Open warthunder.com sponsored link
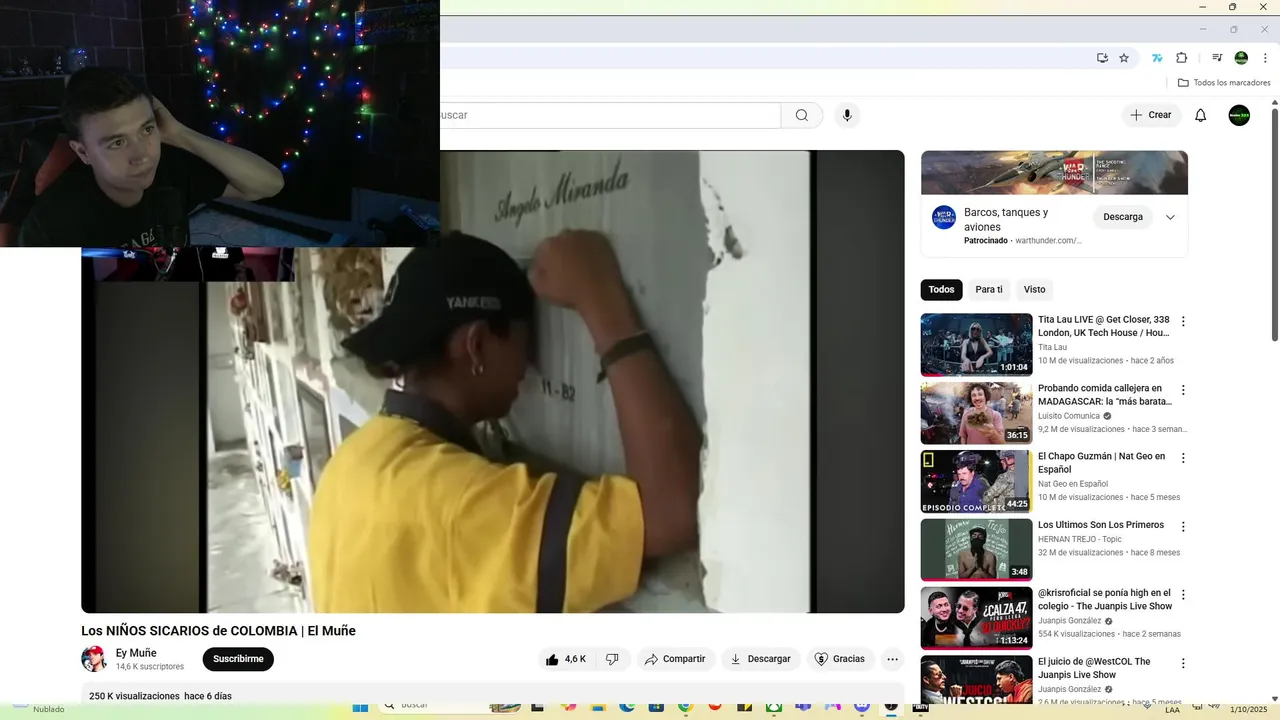 click(1048, 241)
